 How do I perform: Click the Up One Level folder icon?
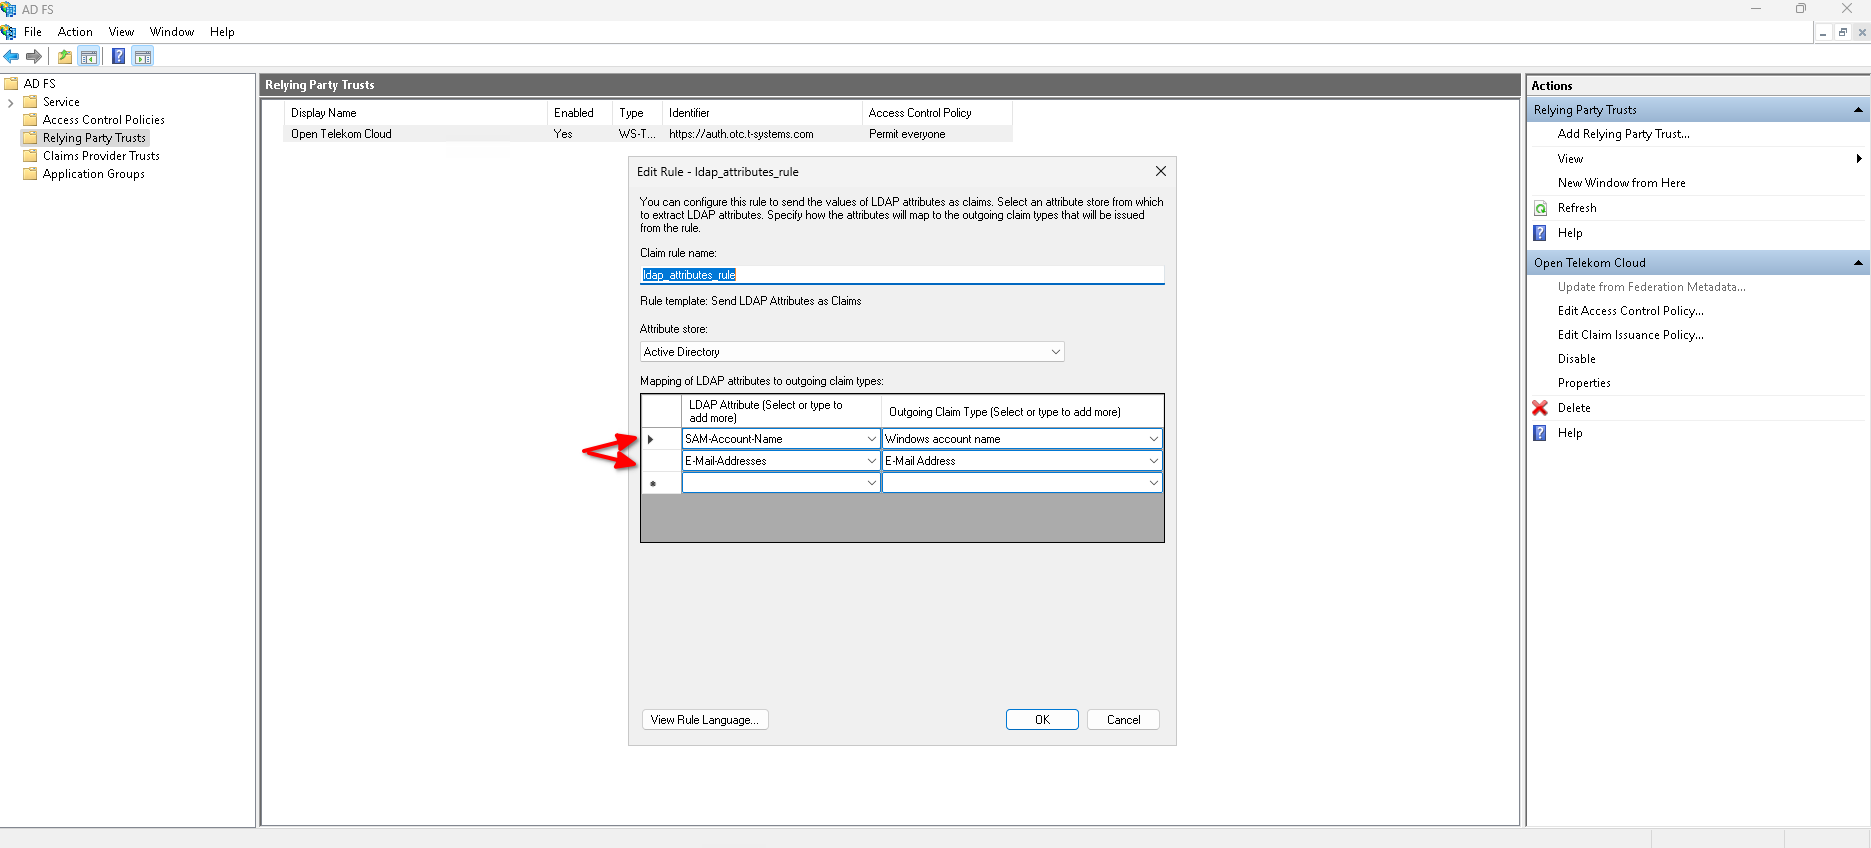point(65,57)
